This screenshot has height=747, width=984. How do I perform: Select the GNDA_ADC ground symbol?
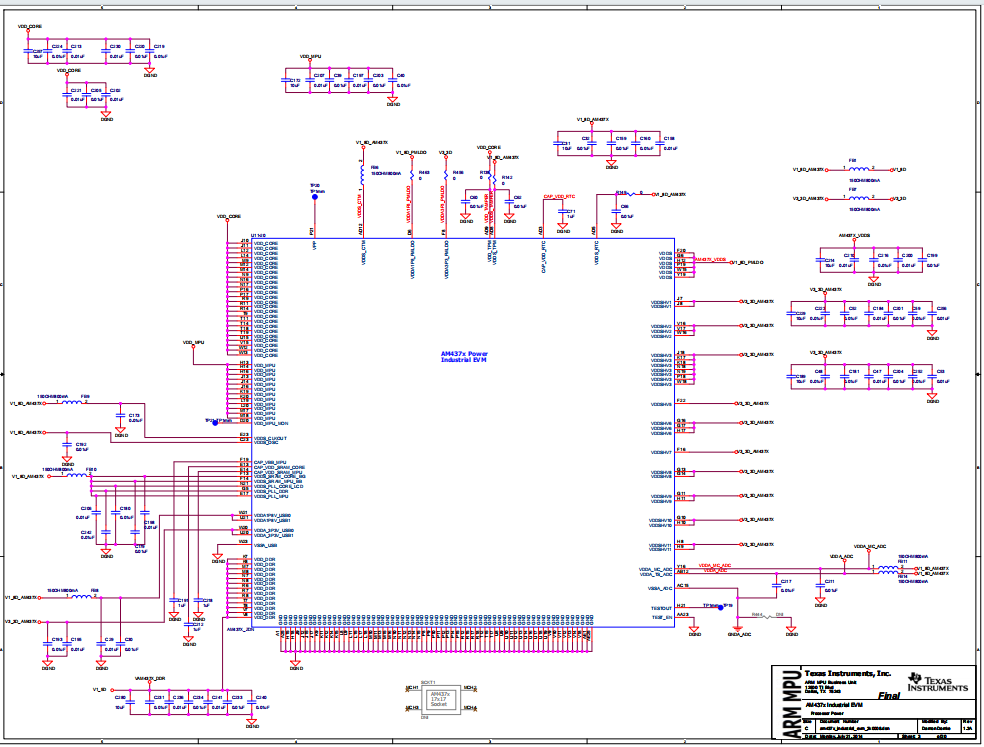(x=739, y=628)
